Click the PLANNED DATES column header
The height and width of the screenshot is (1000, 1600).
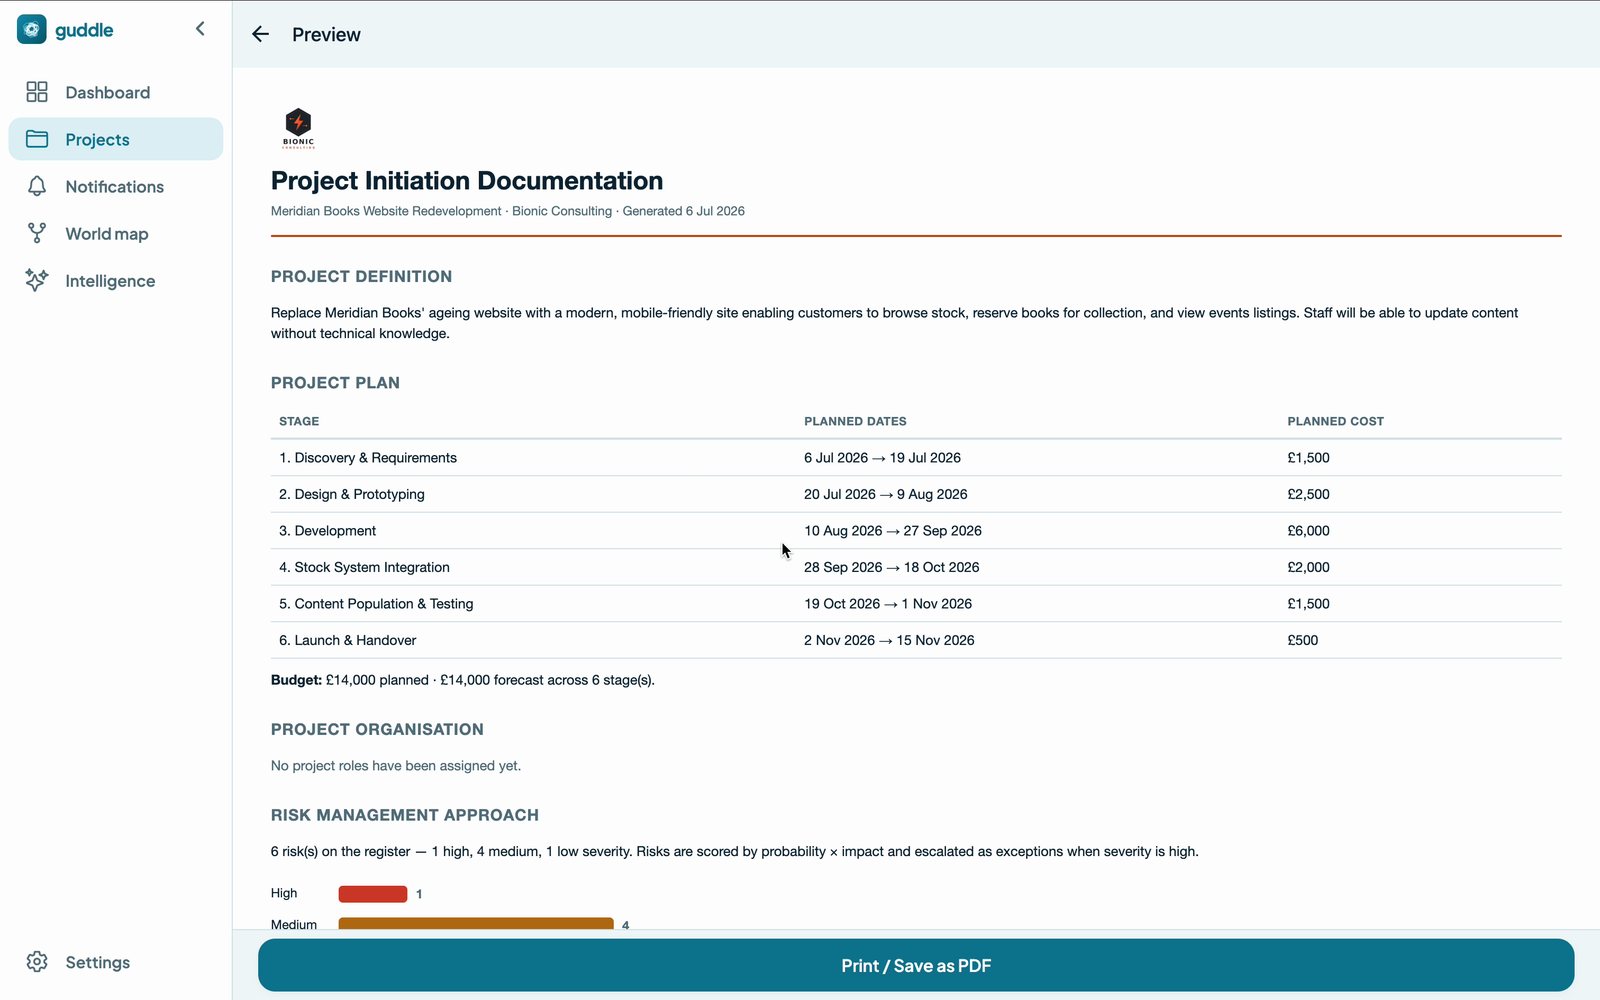click(855, 421)
